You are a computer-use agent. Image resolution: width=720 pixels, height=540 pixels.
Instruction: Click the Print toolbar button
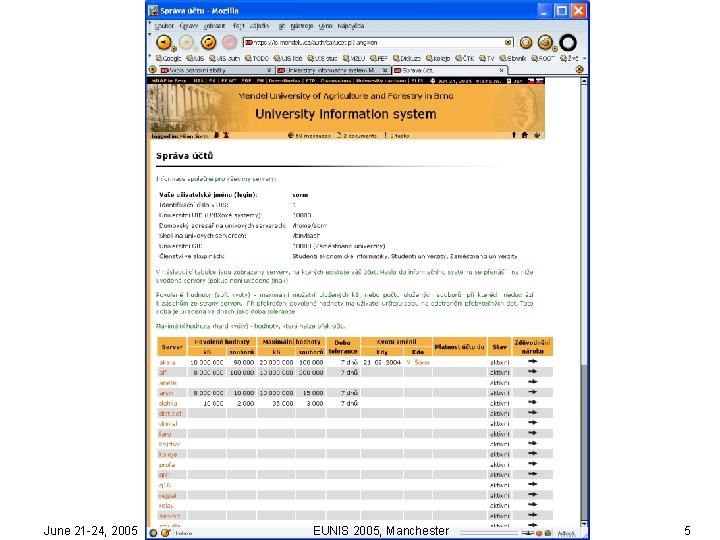(x=545, y=42)
